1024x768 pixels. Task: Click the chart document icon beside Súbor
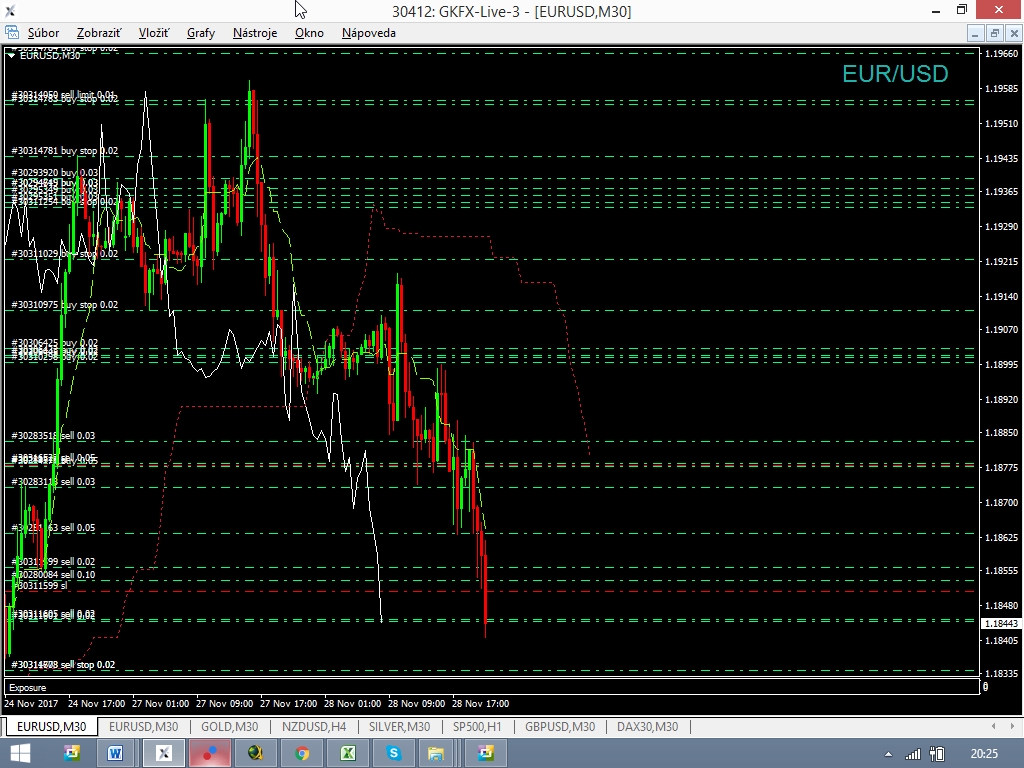coord(11,33)
